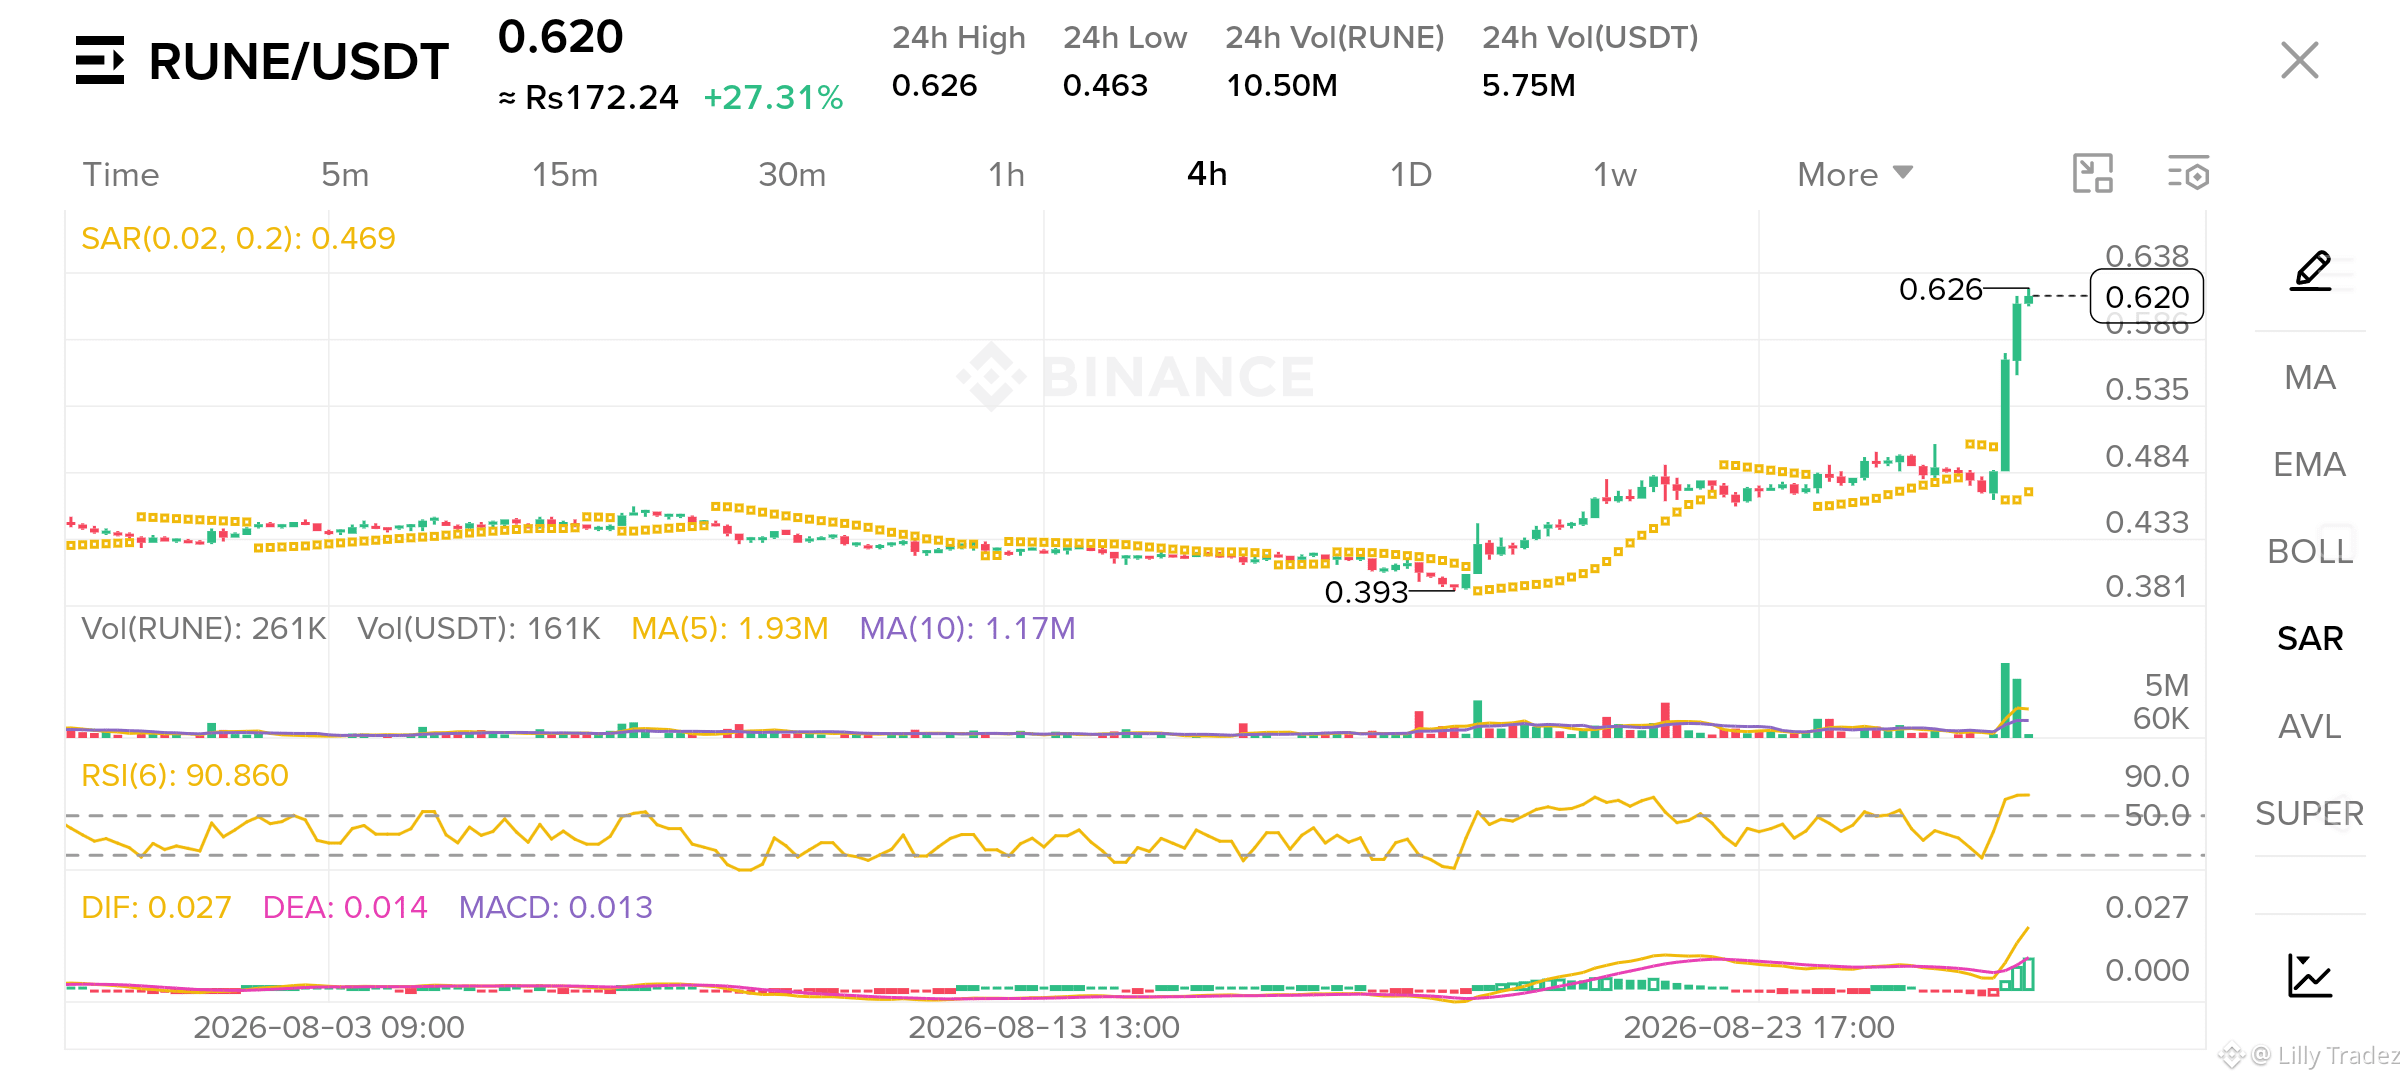Viewport: 2408px width, 1080px height.
Task: Switch to the 1w interval
Action: click(1615, 174)
